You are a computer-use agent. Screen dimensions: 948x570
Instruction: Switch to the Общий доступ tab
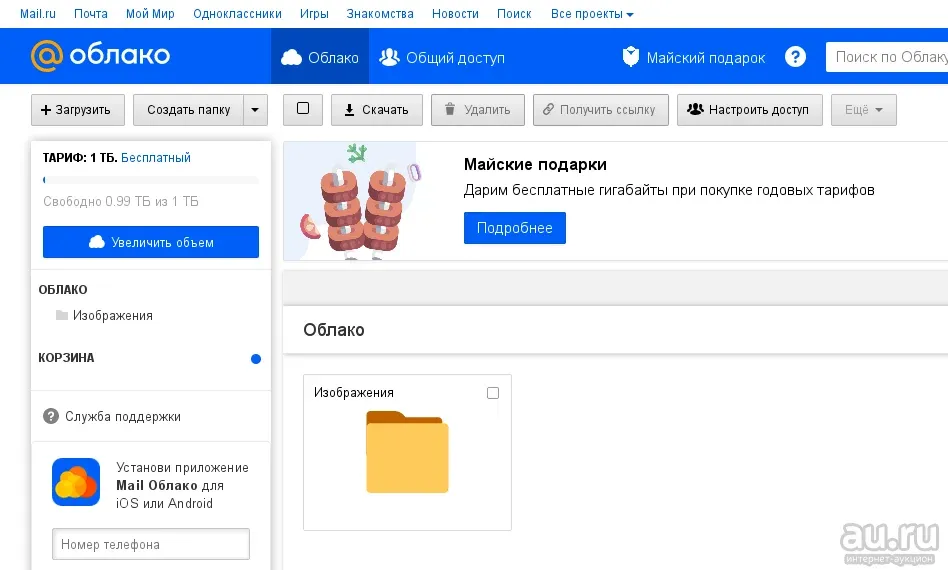441,57
